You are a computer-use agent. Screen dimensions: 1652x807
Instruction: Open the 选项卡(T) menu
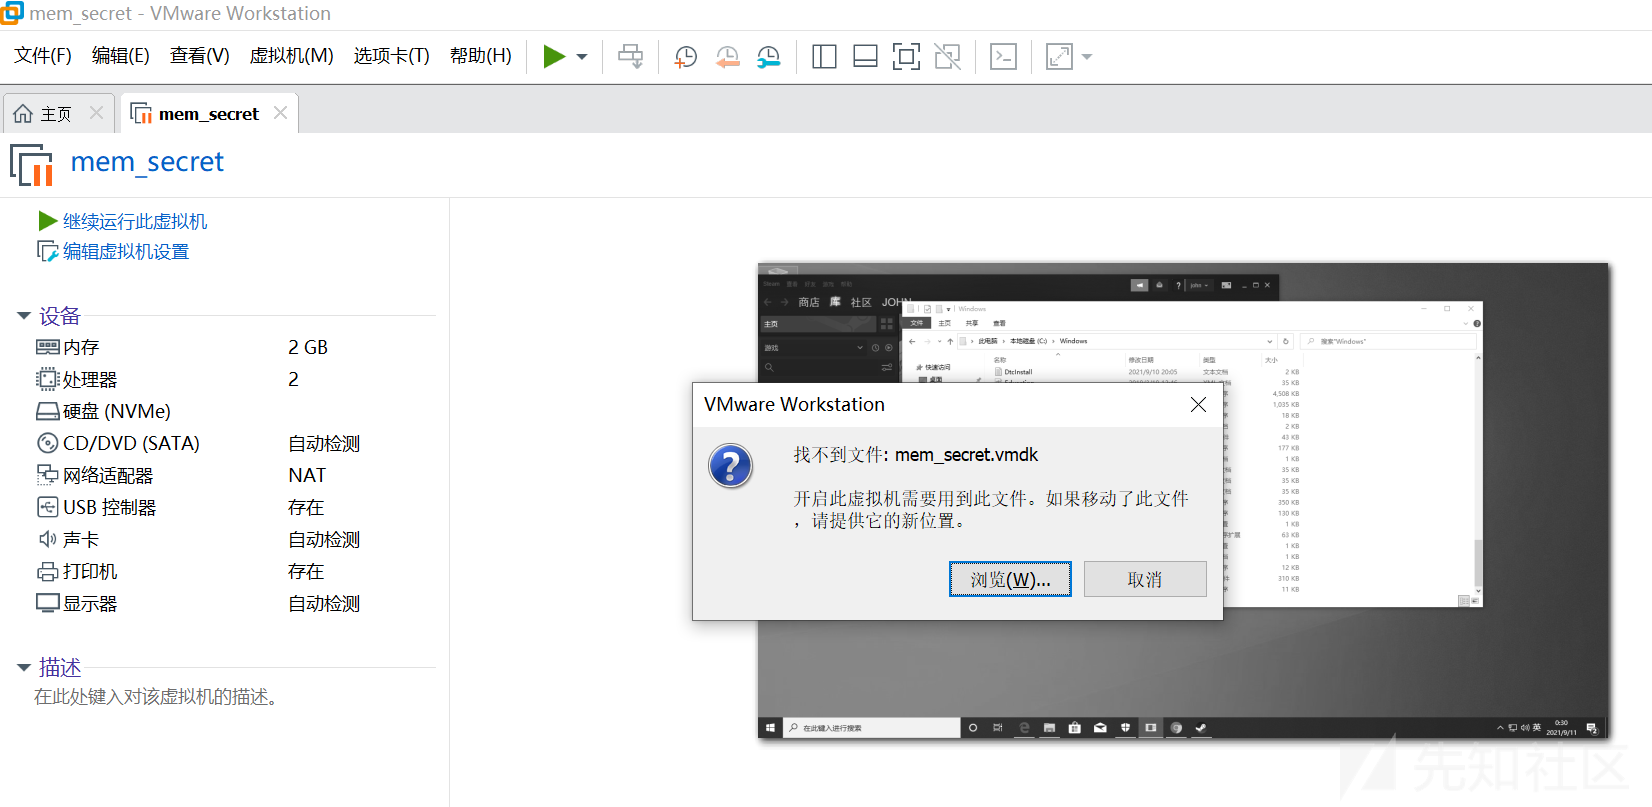392,56
